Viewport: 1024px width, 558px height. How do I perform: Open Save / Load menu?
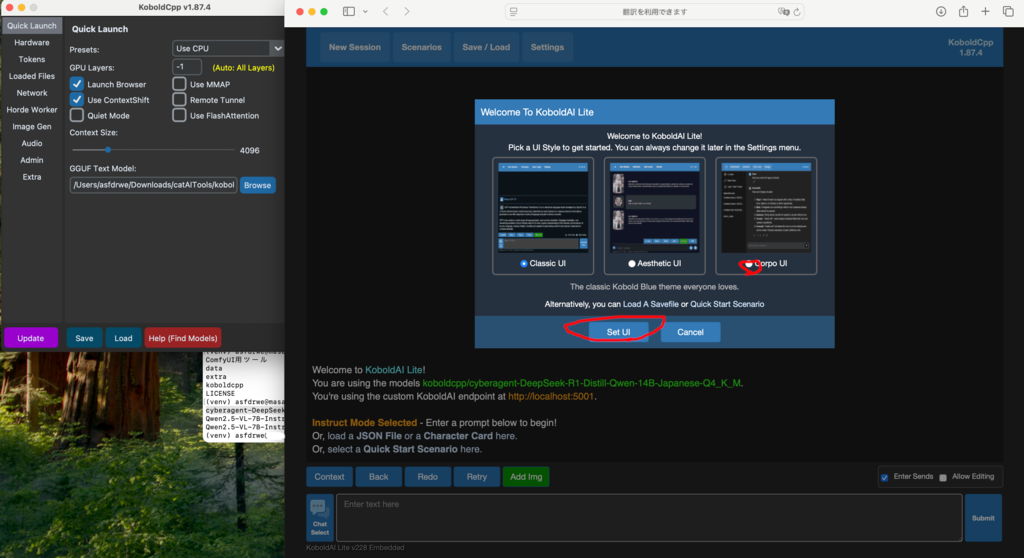pyautogui.click(x=486, y=47)
